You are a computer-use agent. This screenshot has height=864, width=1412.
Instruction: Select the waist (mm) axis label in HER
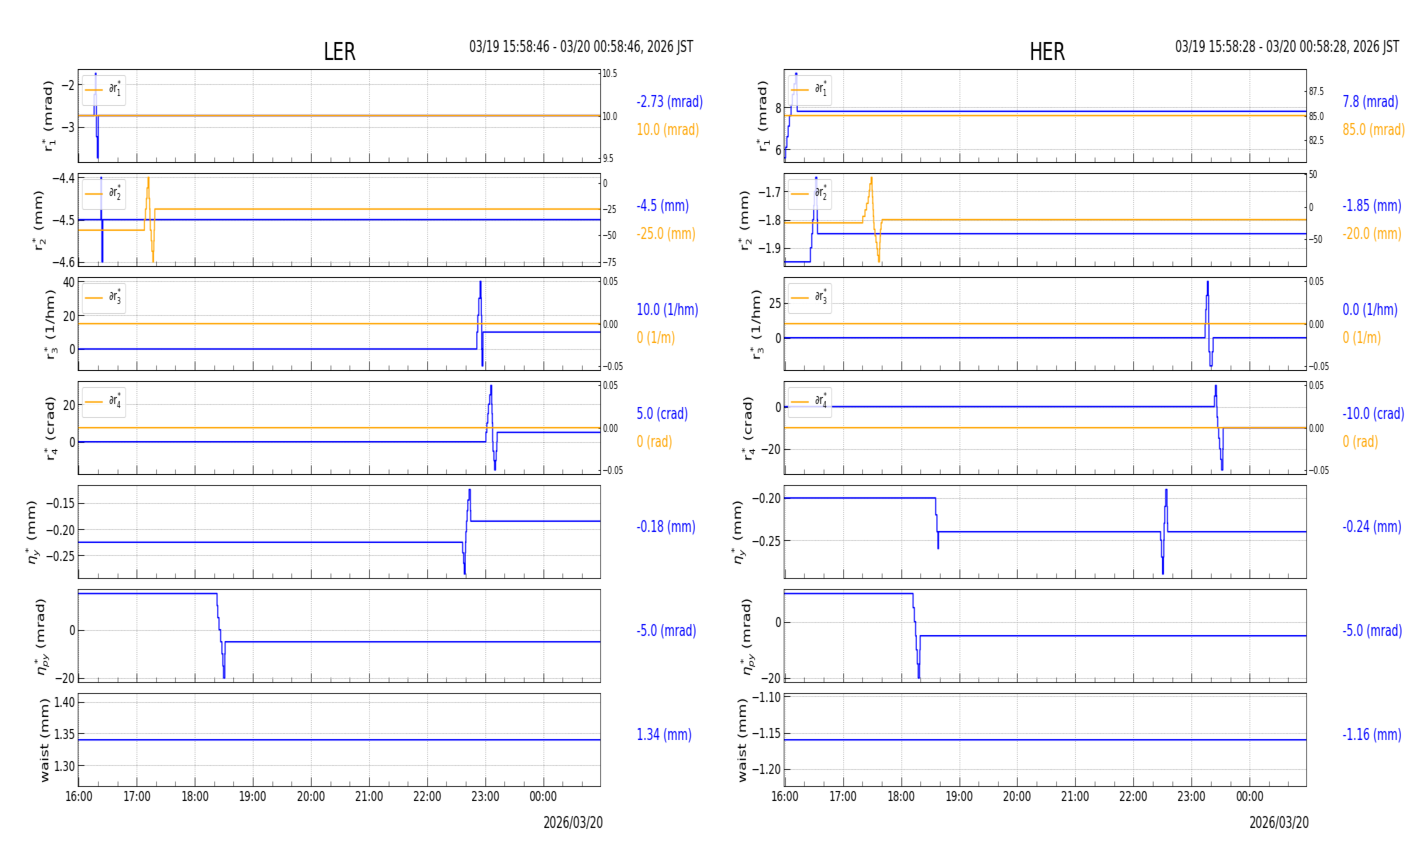pos(743,740)
